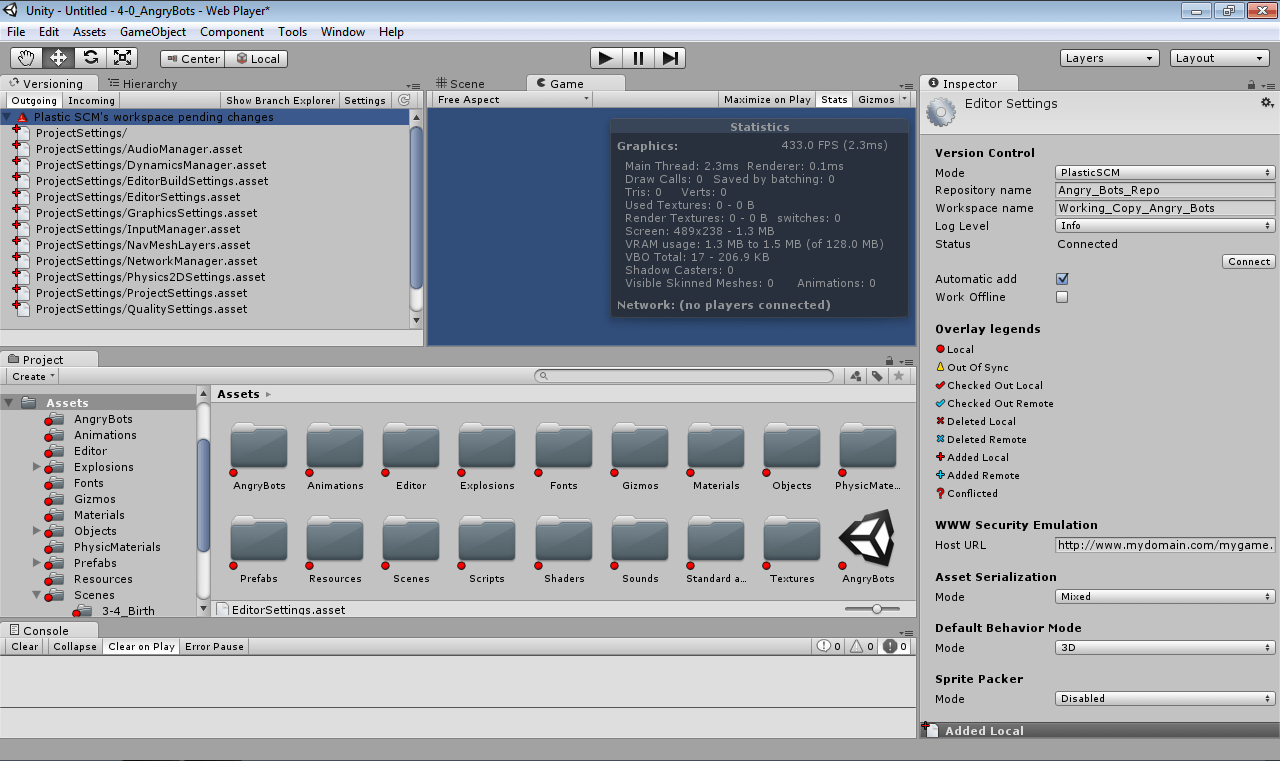Expand the Explosions folder in tree
The image size is (1280, 761).
37,467
